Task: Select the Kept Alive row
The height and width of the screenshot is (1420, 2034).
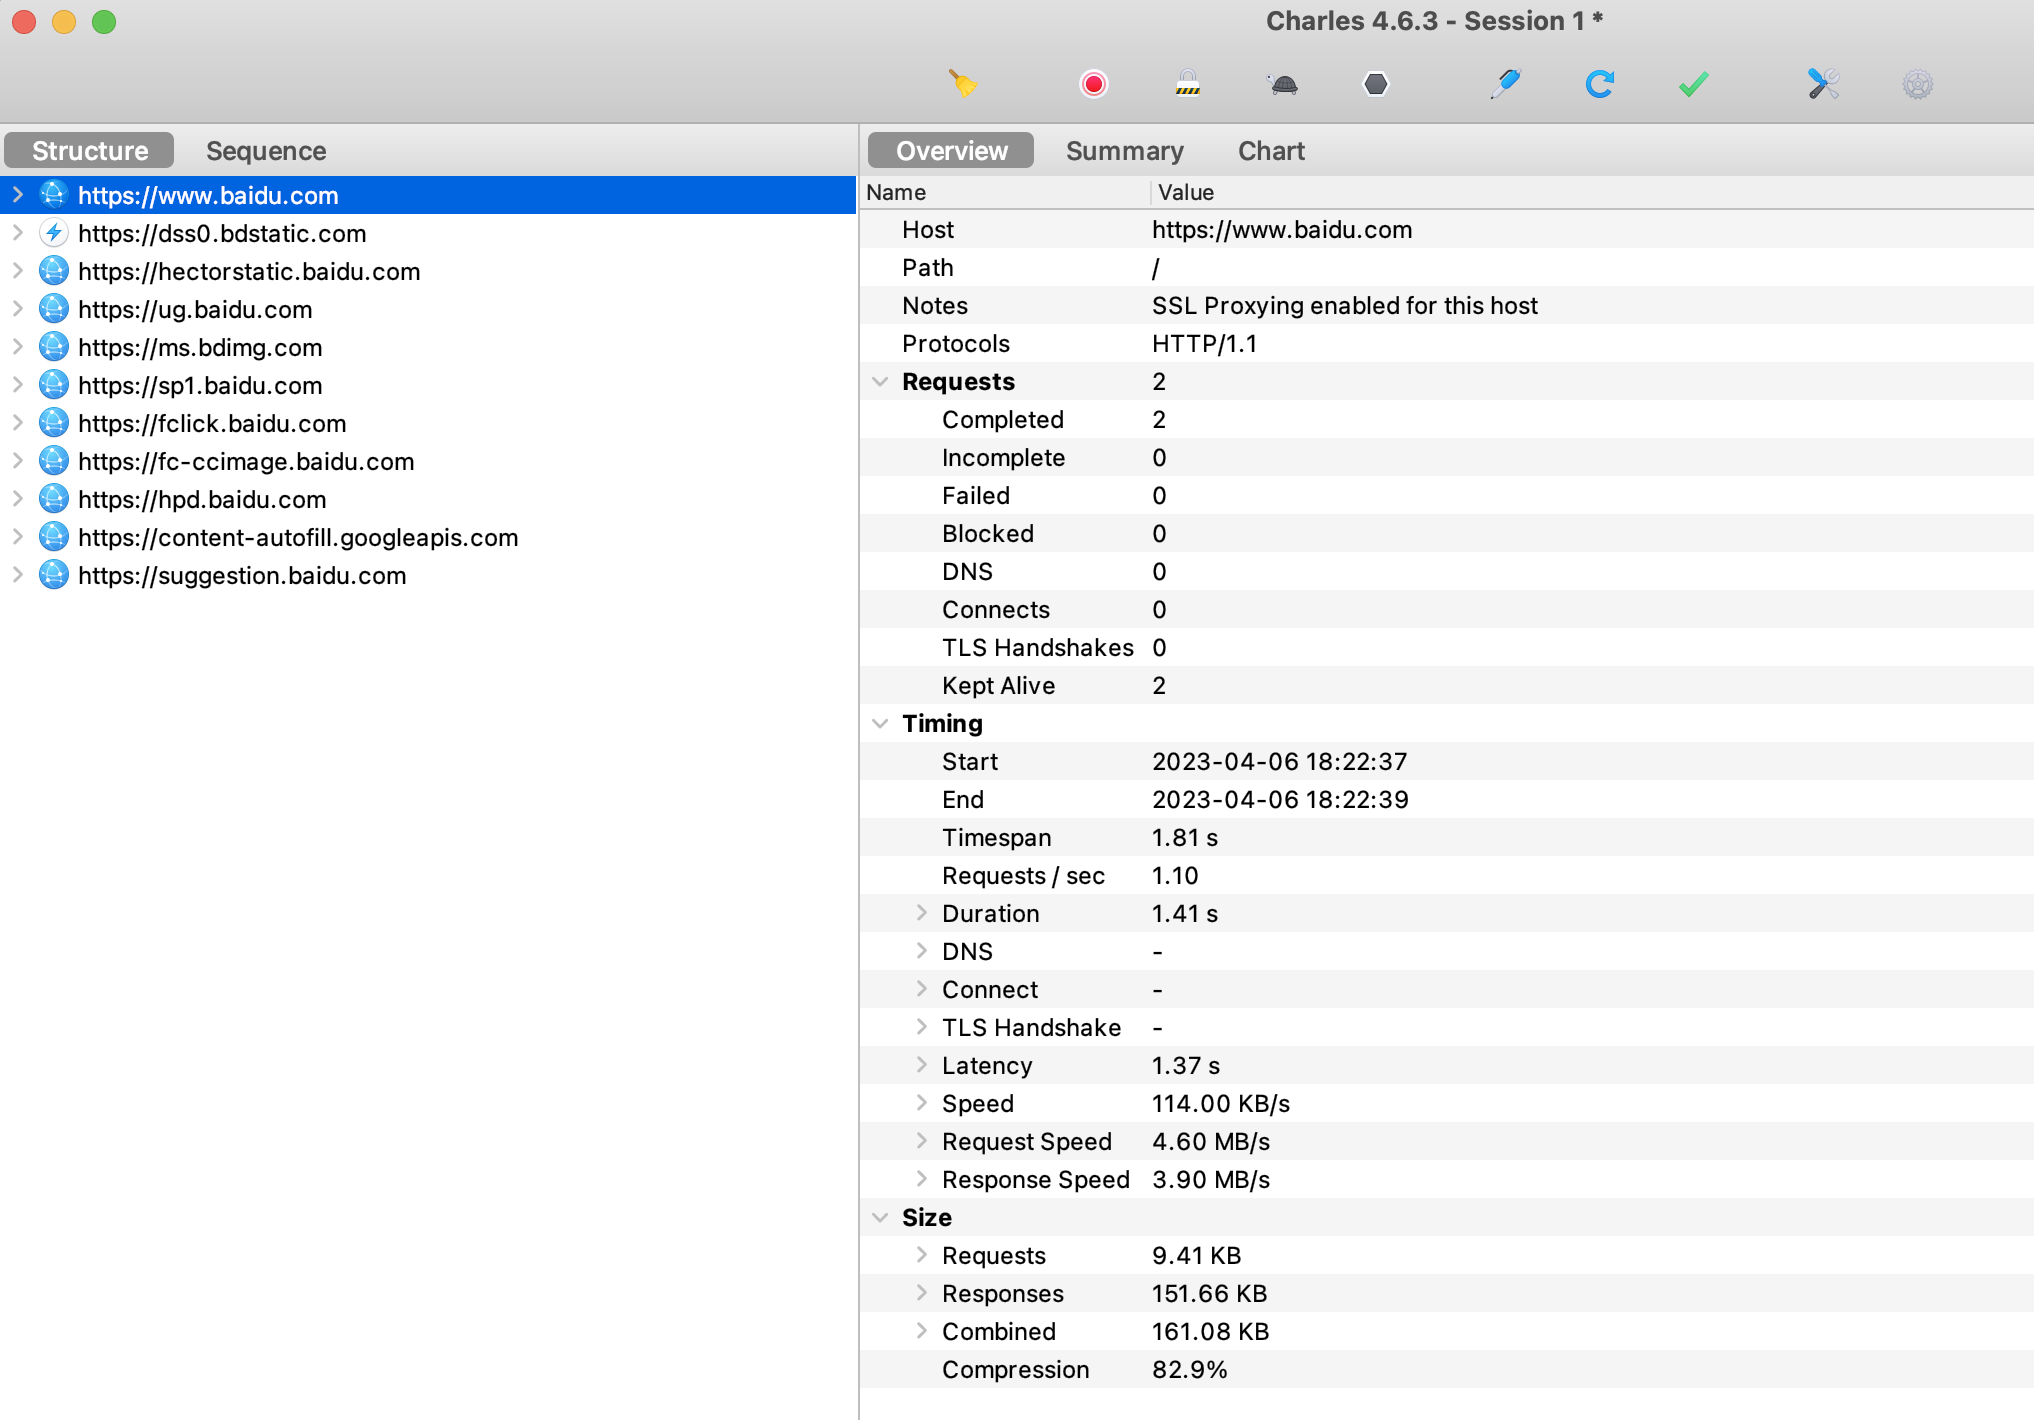Action: pyautogui.click(x=1446, y=685)
